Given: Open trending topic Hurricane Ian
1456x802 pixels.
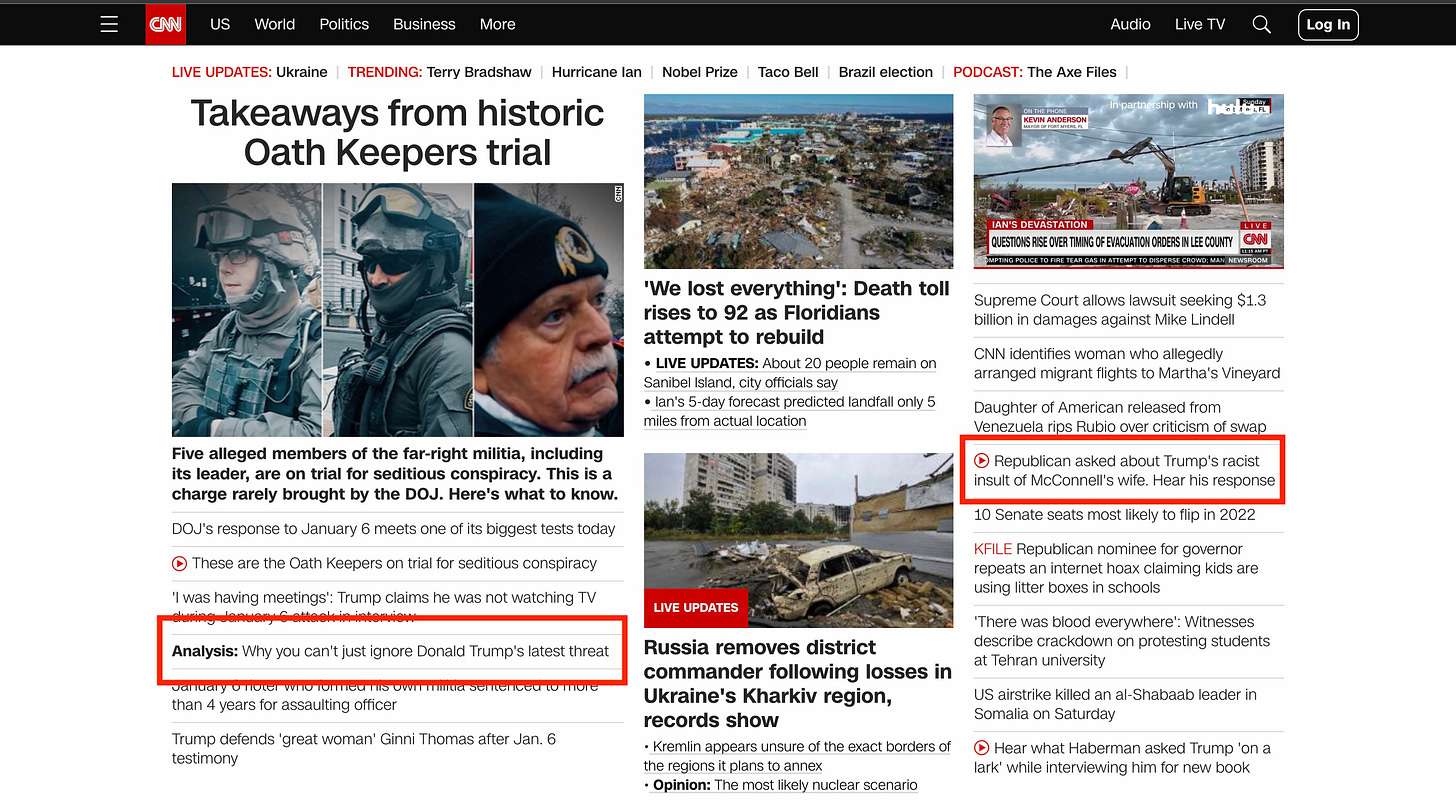Looking at the screenshot, I should (597, 72).
